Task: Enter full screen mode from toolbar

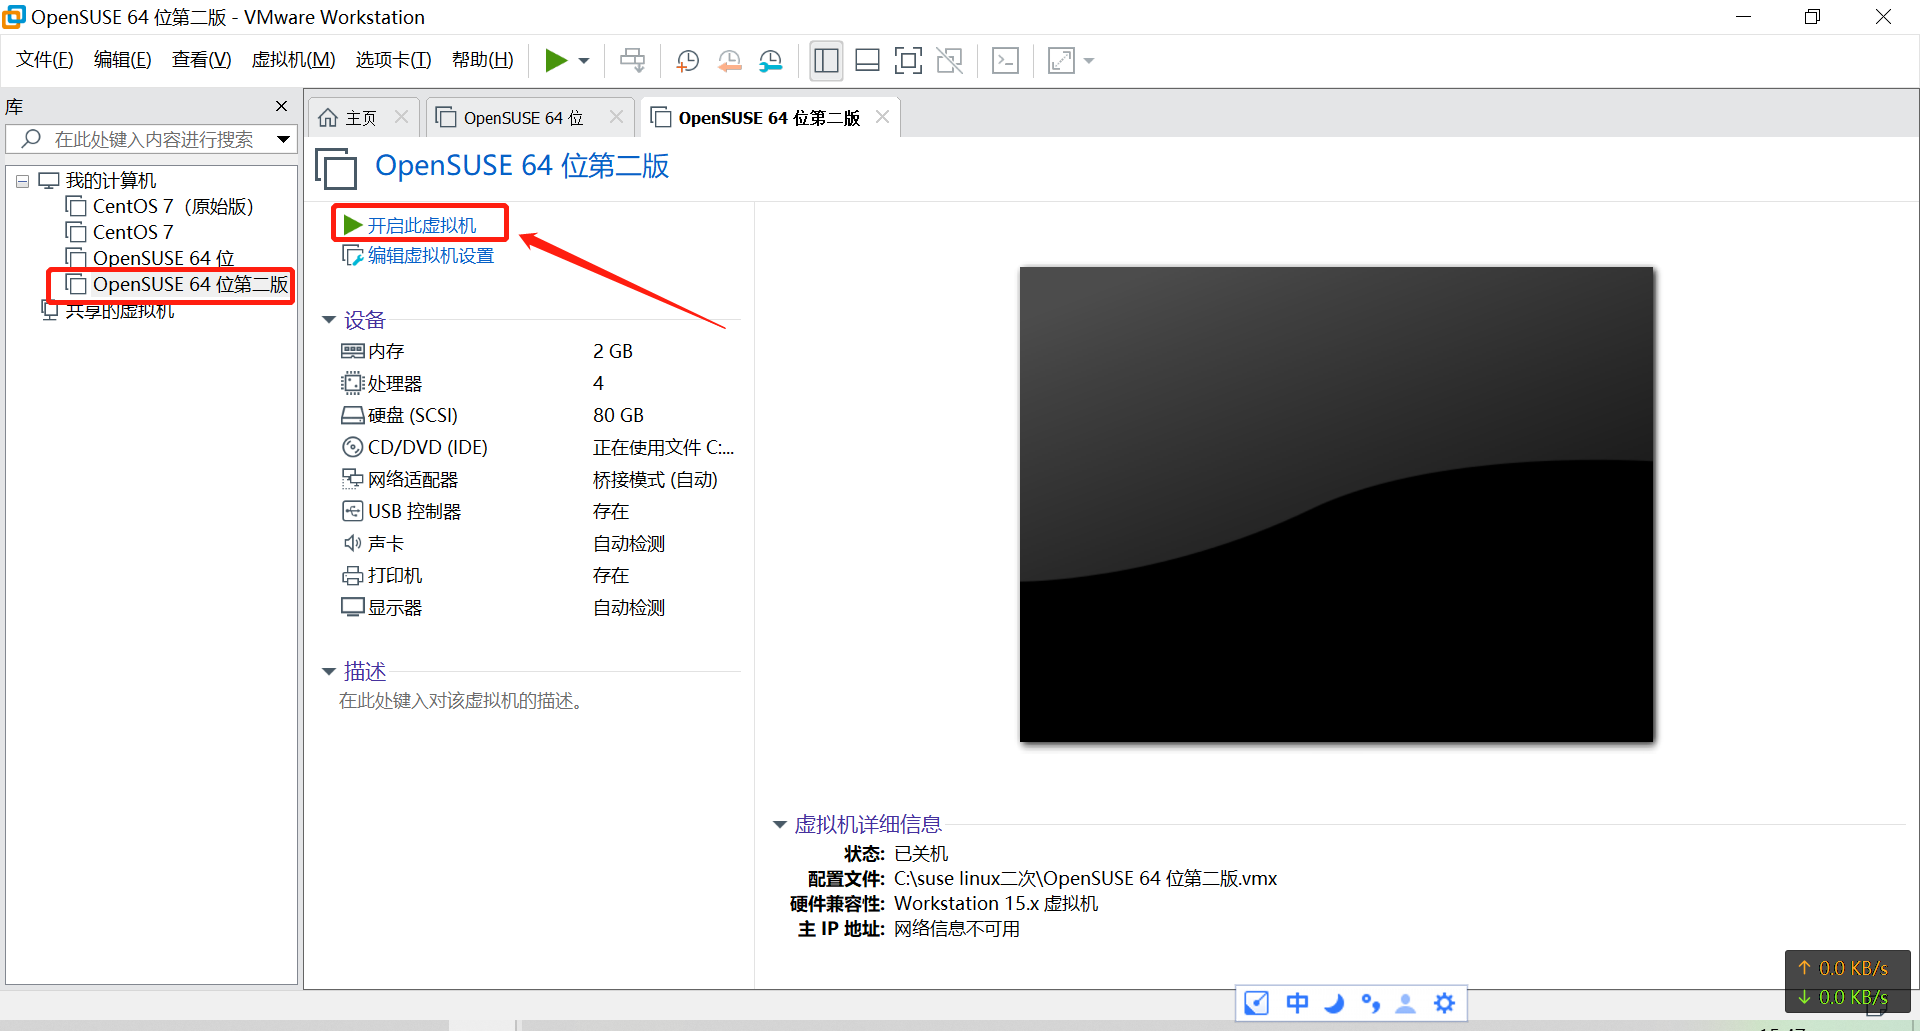Action: coord(907,61)
